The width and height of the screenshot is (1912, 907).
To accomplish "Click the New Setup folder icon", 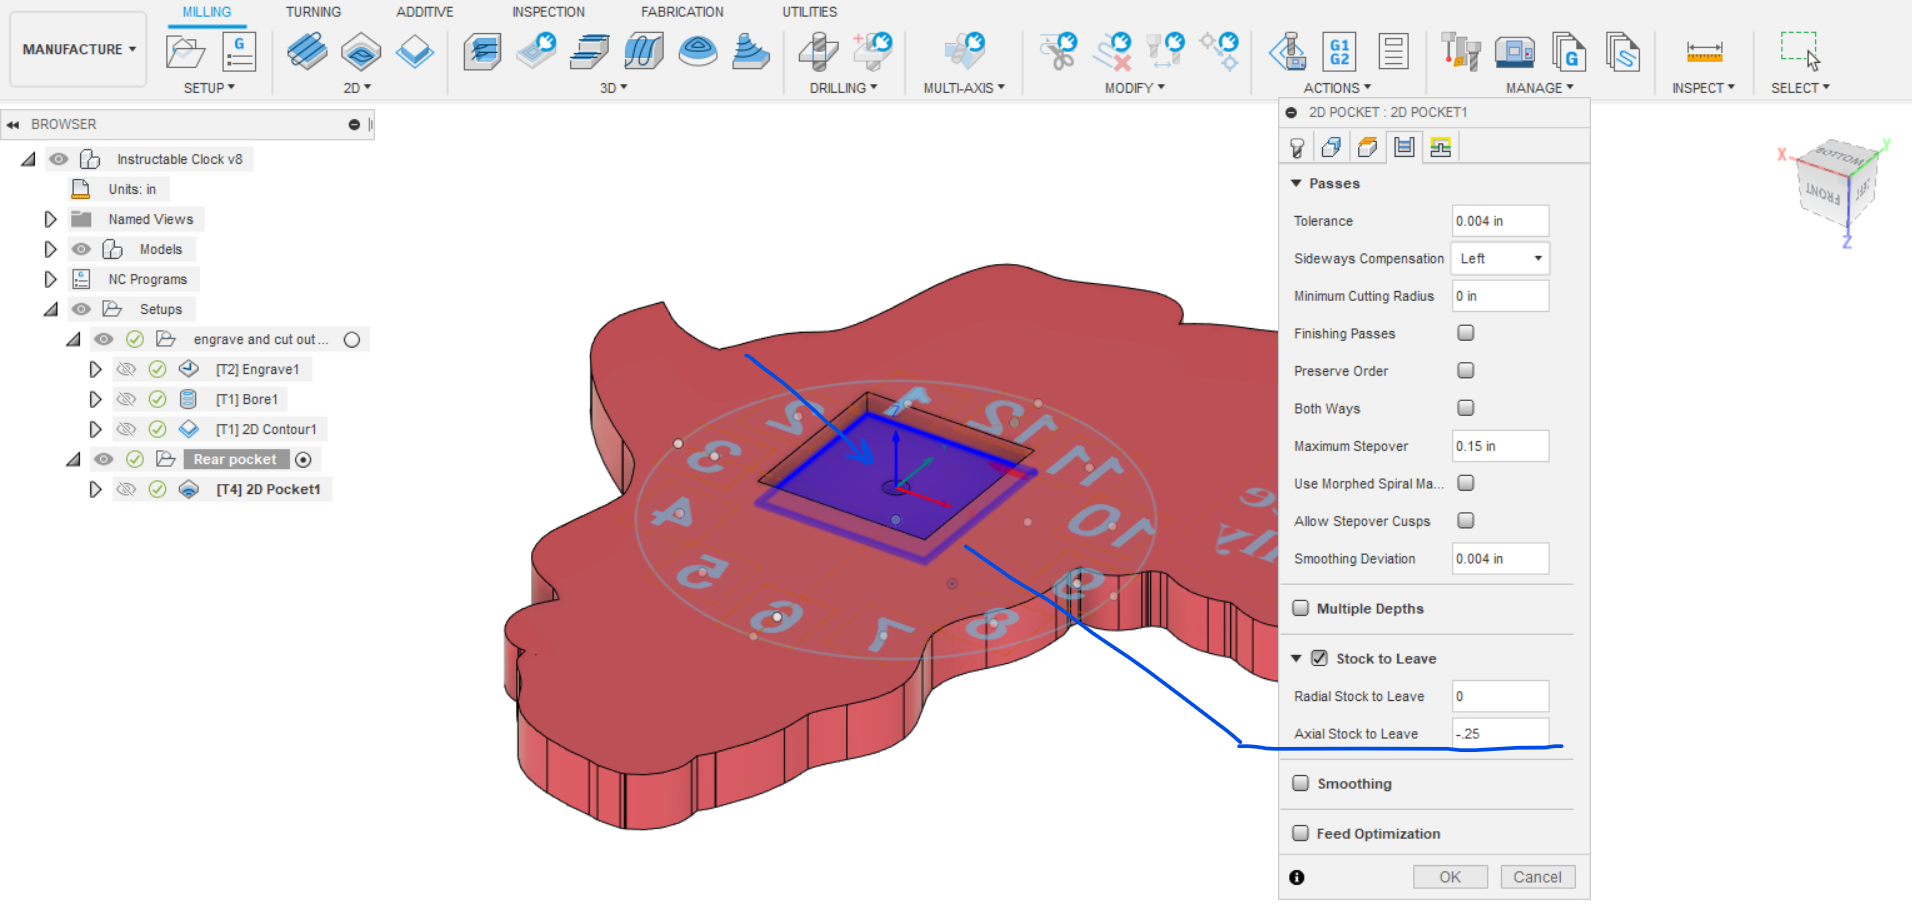I will (x=186, y=51).
